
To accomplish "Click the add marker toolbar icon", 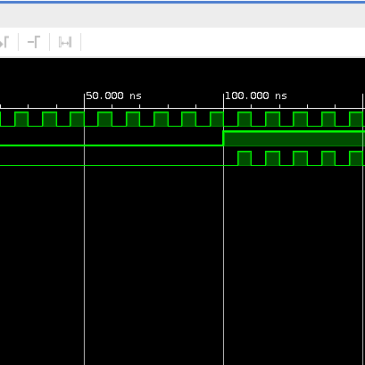I will pyautogui.click(x=34, y=42).
